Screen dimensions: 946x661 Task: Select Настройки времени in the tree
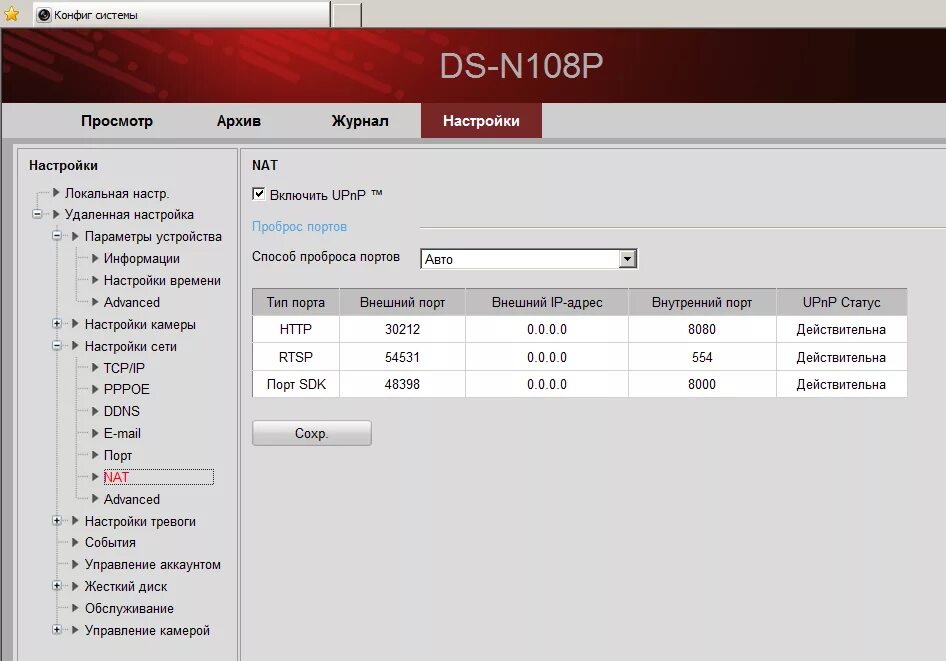[x=162, y=280]
